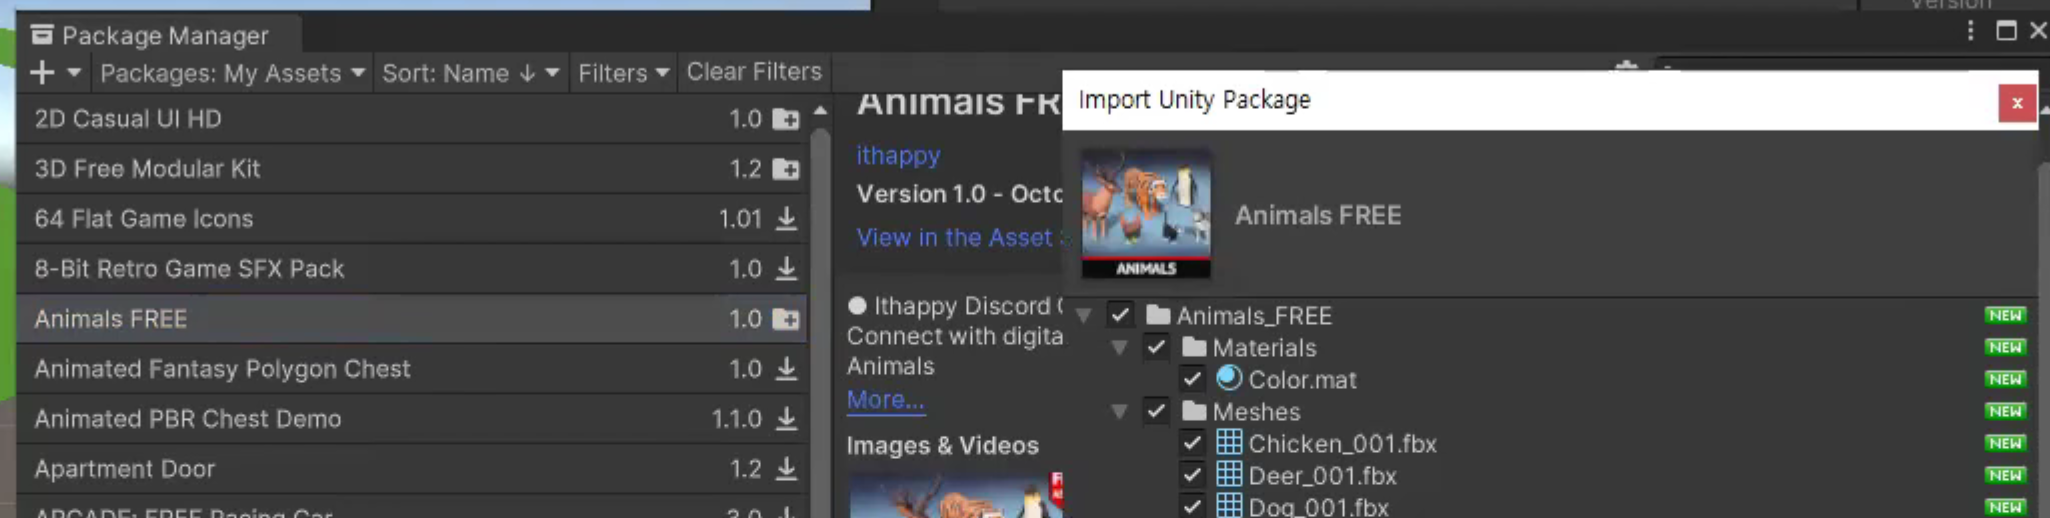2050x518 pixels.
Task: Click package list scroll up arrow
Action: 820,110
